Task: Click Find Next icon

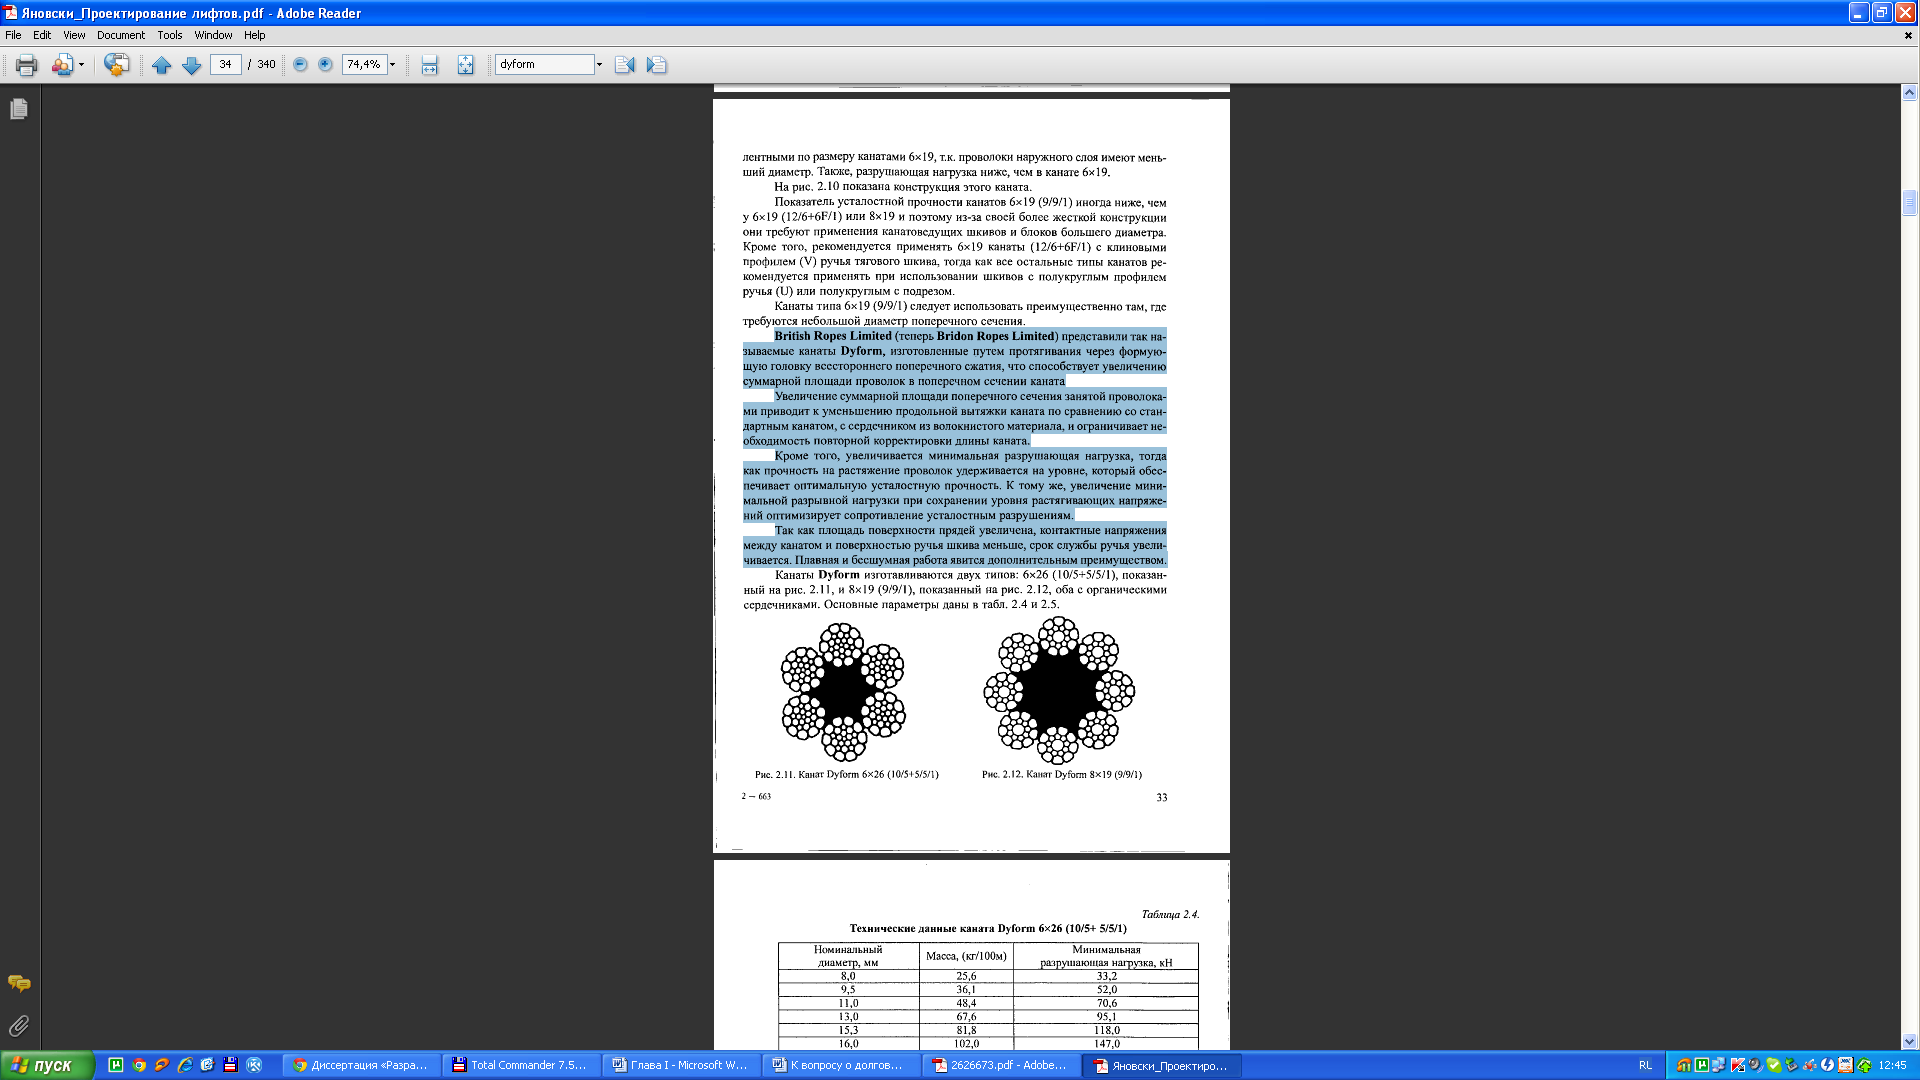Action: click(x=656, y=65)
